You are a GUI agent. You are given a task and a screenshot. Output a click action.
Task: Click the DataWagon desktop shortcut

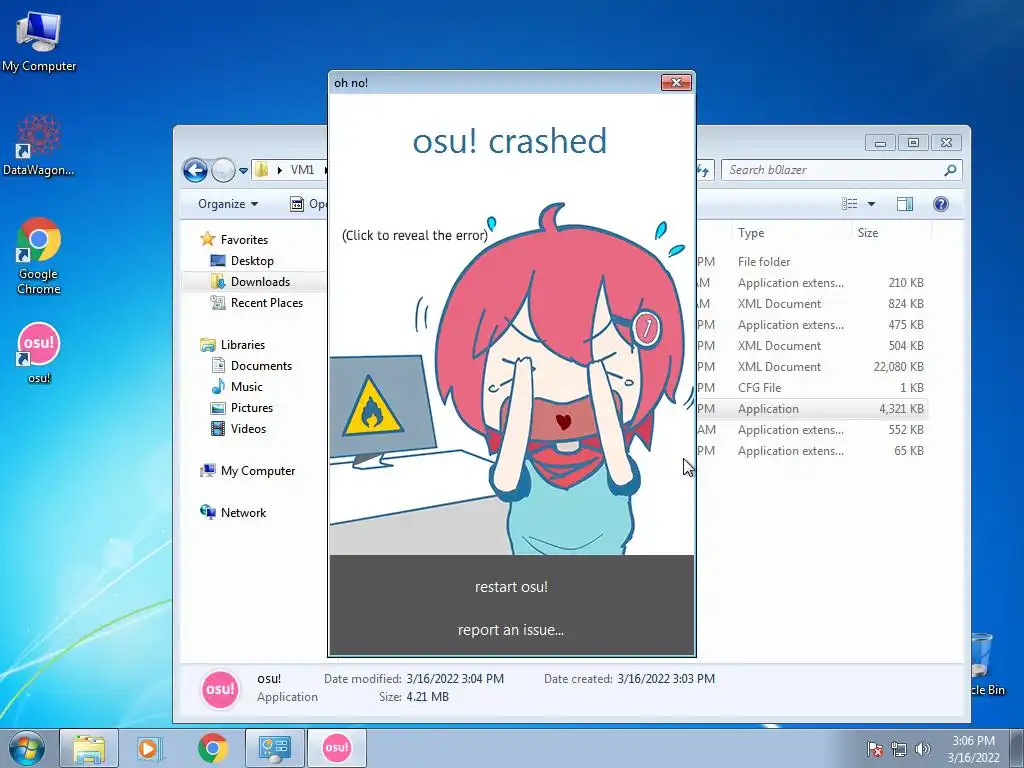pyautogui.click(x=39, y=145)
